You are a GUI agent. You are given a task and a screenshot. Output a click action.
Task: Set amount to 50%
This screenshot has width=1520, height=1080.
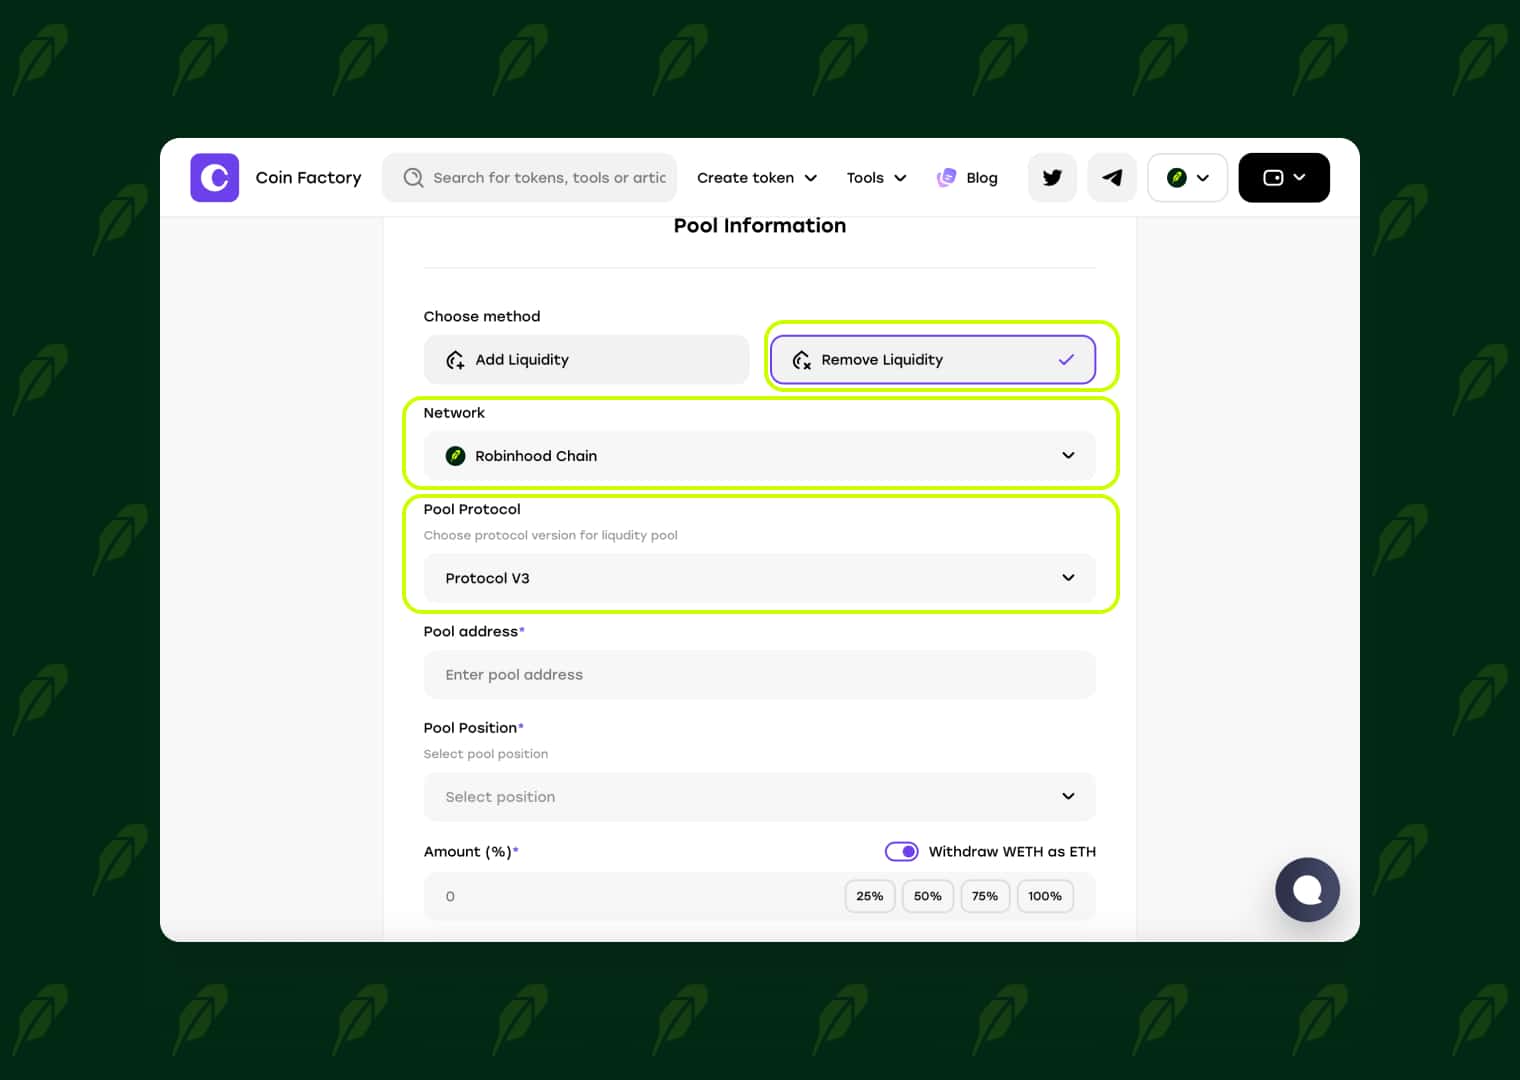pos(928,896)
